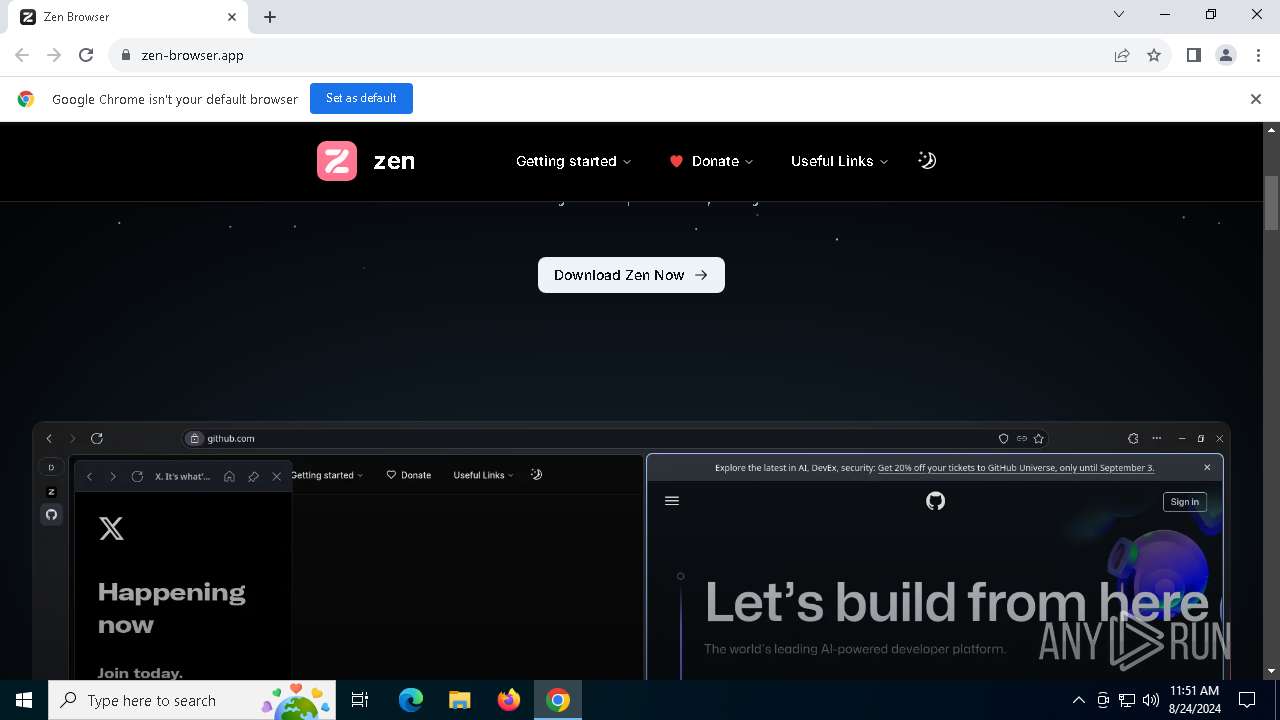Open File Explorer from taskbar
The width and height of the screenshot is (1280, 720).
[x=460, y=700]
